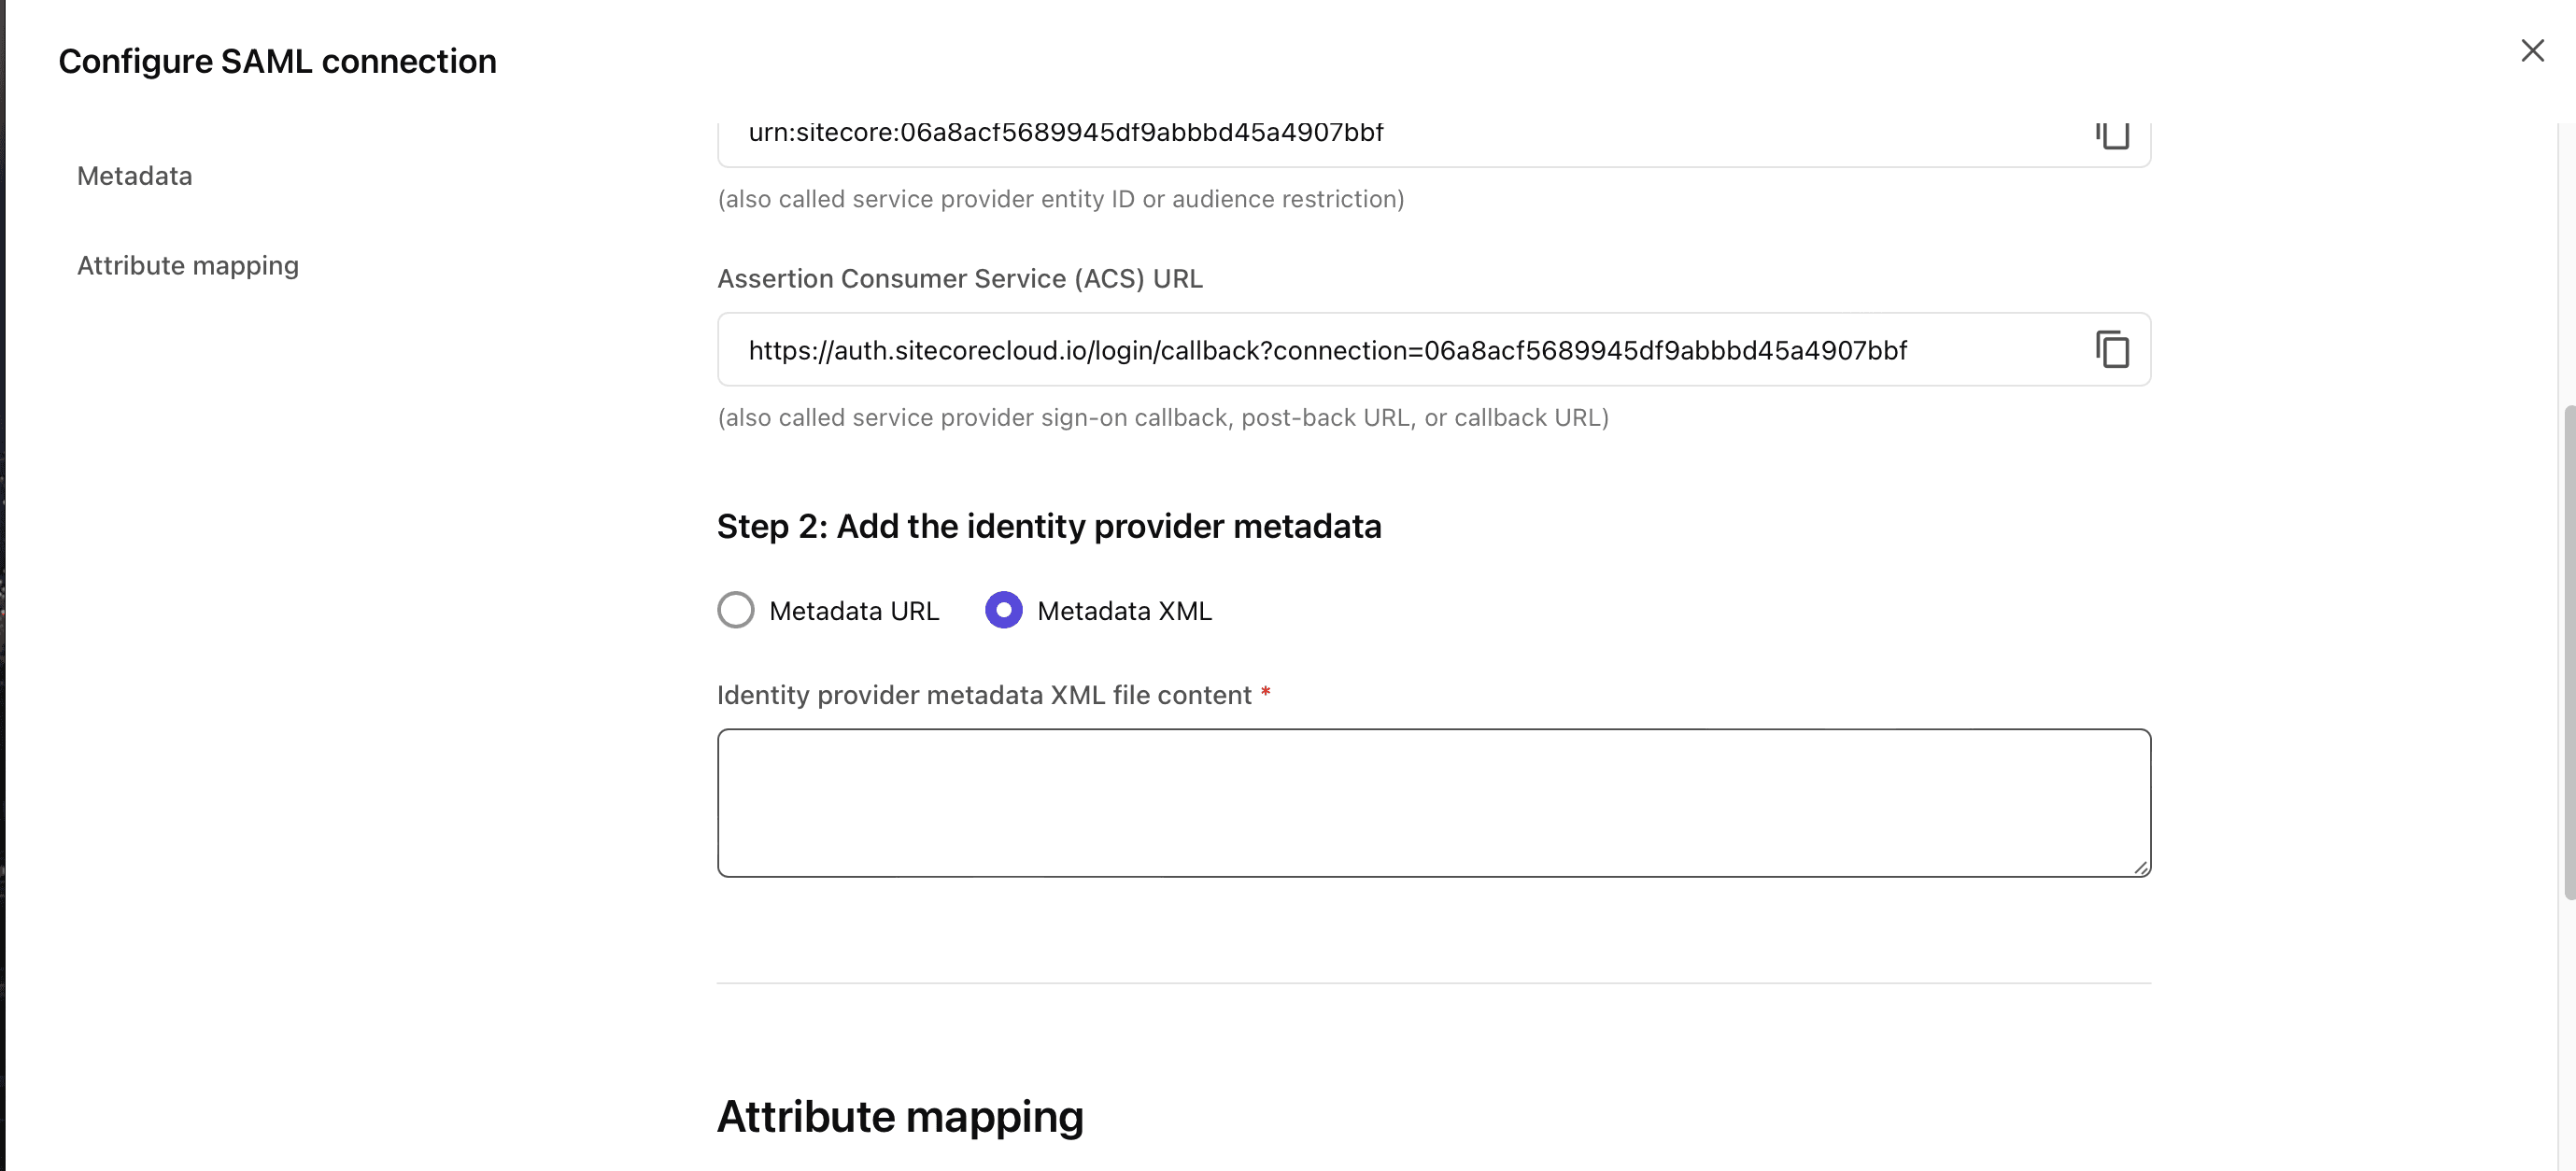Click the Identity provider metadata XML label
This screenshot has height=1171, width=2576.
(984, 695)
